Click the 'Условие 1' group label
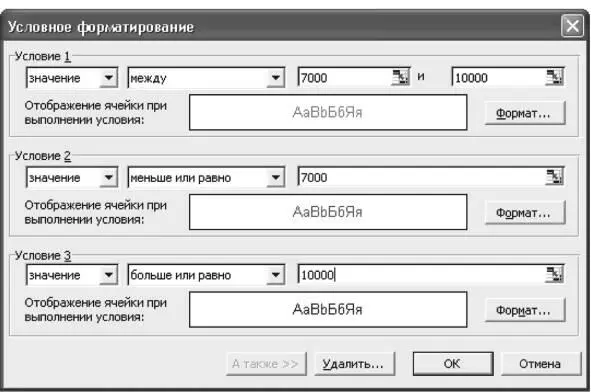The width and height of the screenshot is (591, 392). pyautogui.click(x=43, y=57)
